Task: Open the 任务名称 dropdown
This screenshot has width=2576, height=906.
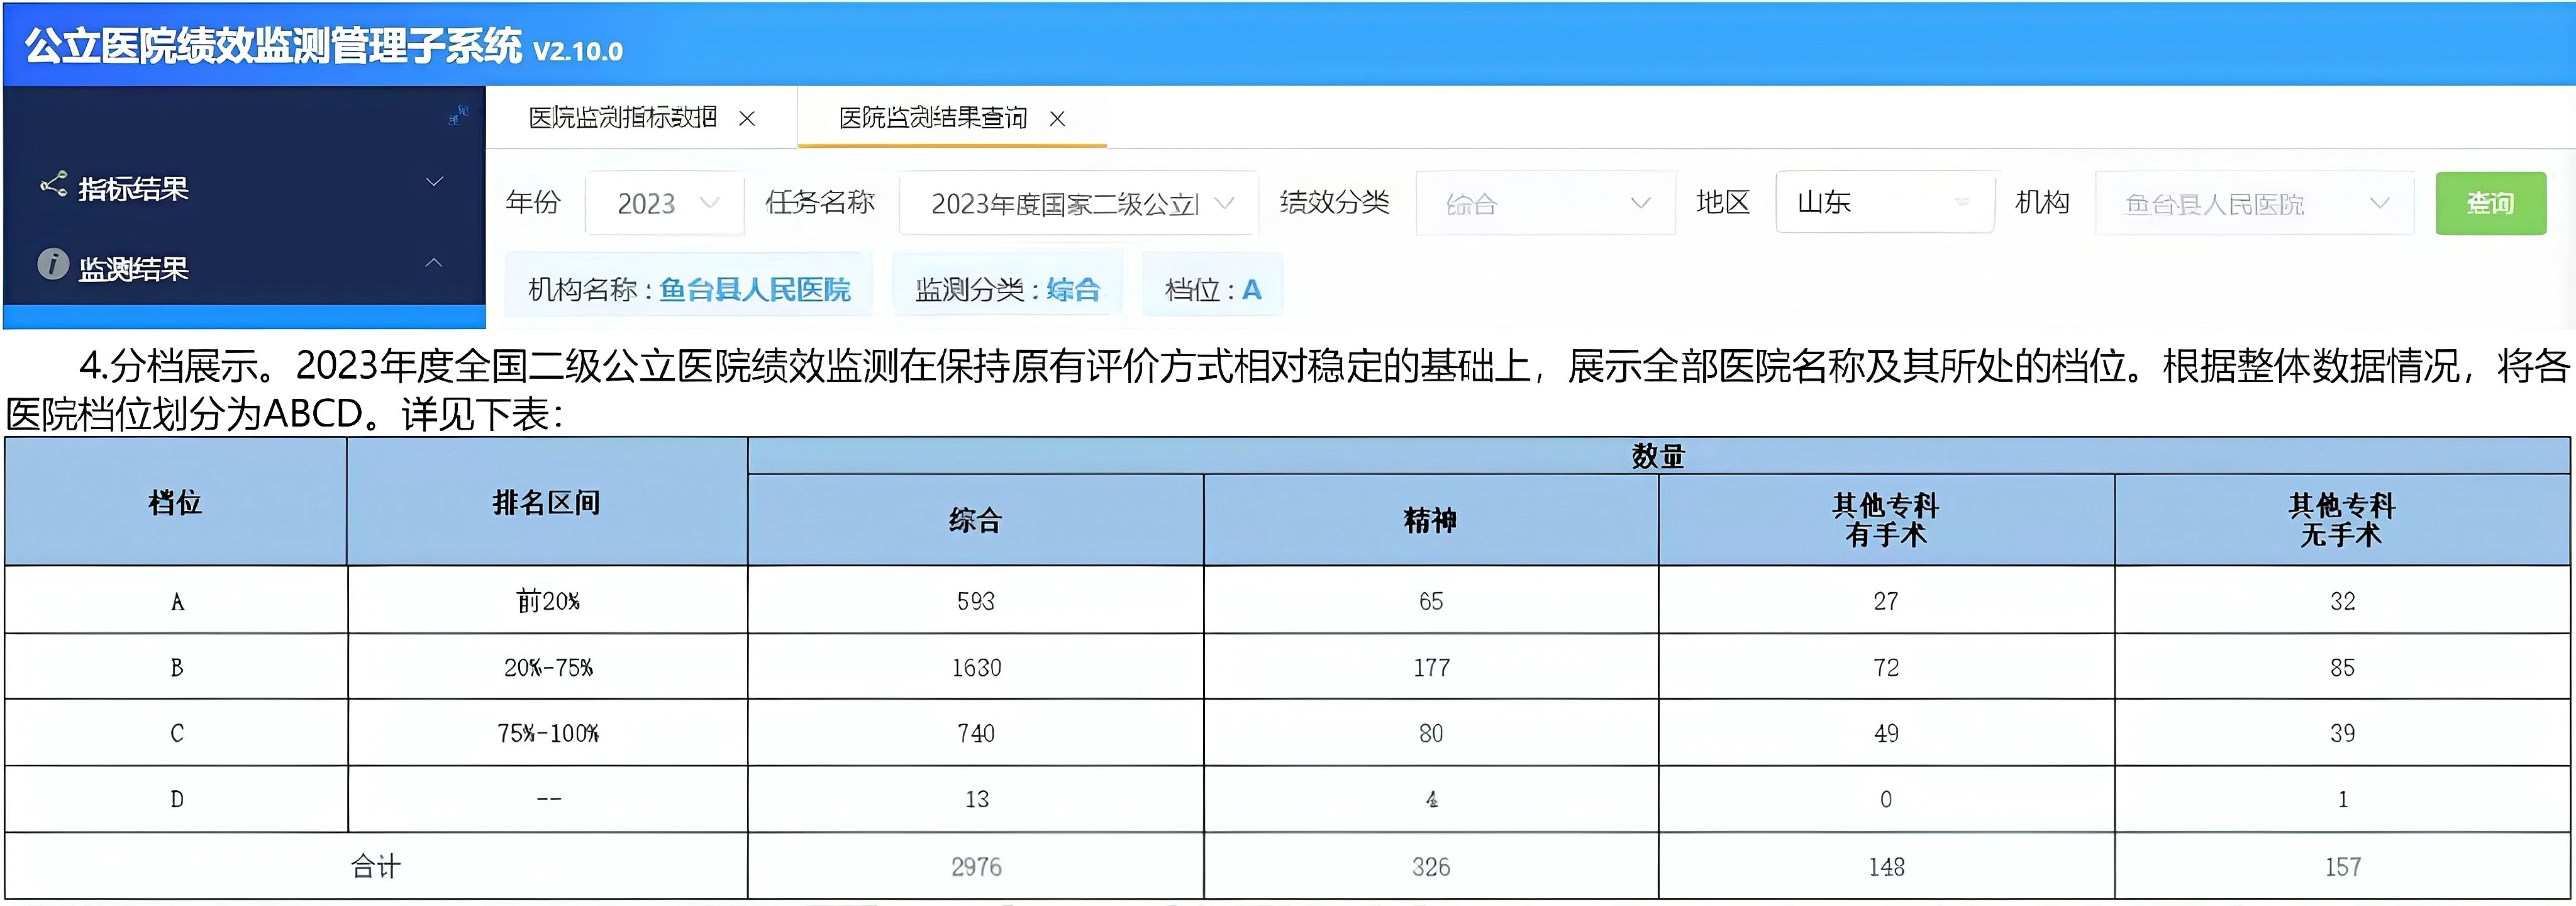Action: coord(1078,204)
